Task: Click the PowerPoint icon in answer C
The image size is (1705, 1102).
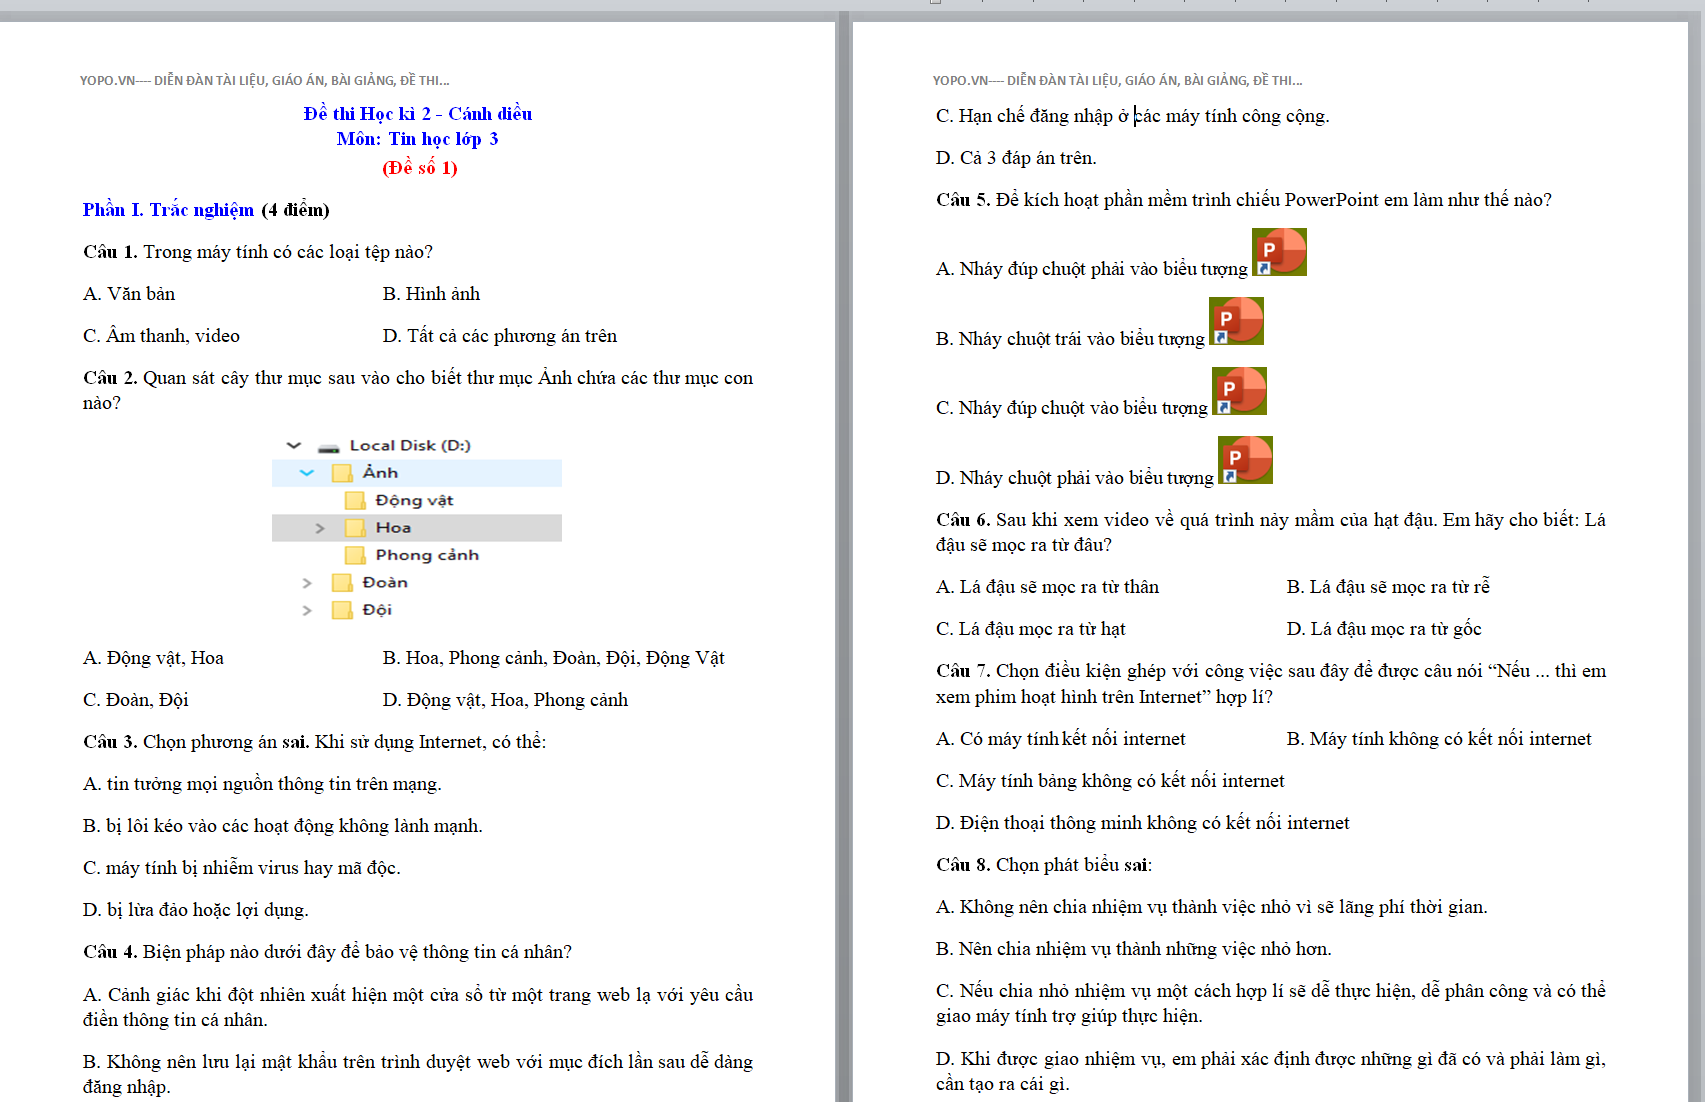Action: [1239, 391]
